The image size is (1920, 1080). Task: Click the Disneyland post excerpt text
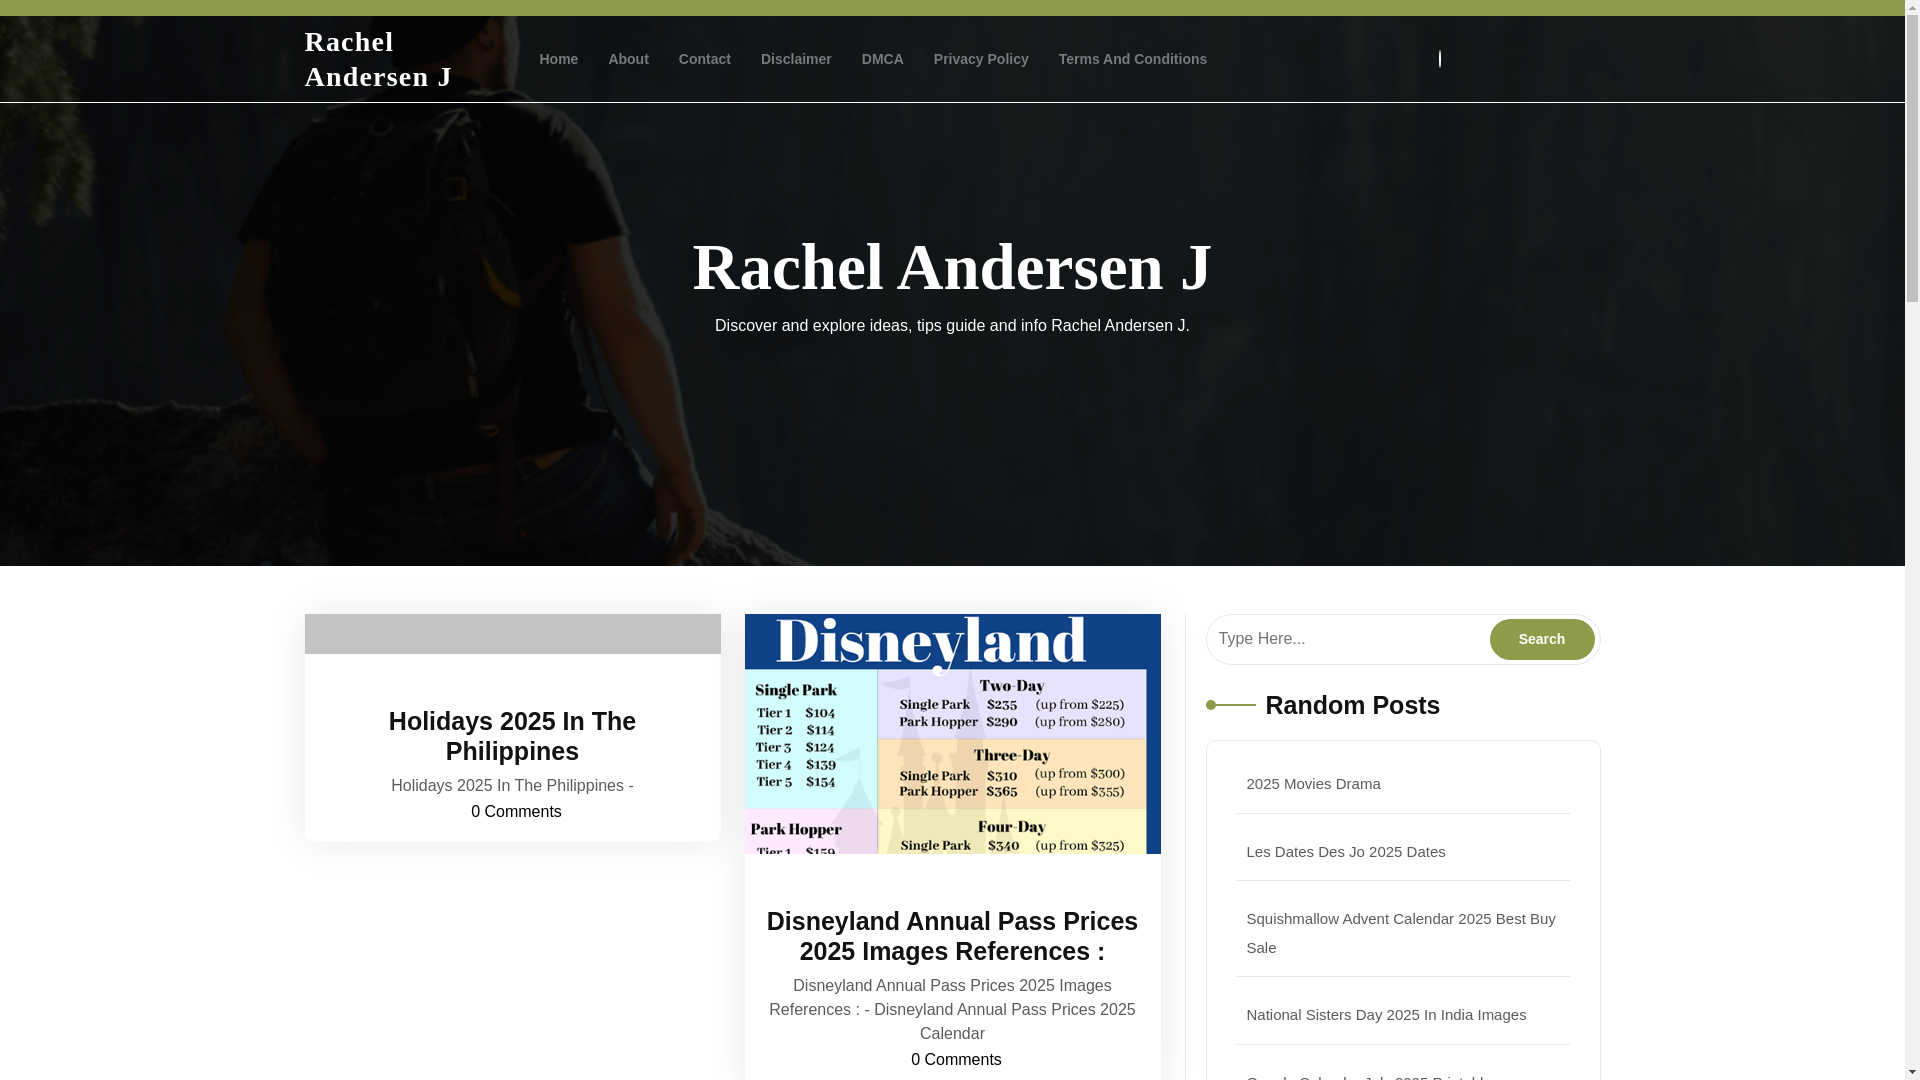pyautogui.click(x=952, y=1010)
